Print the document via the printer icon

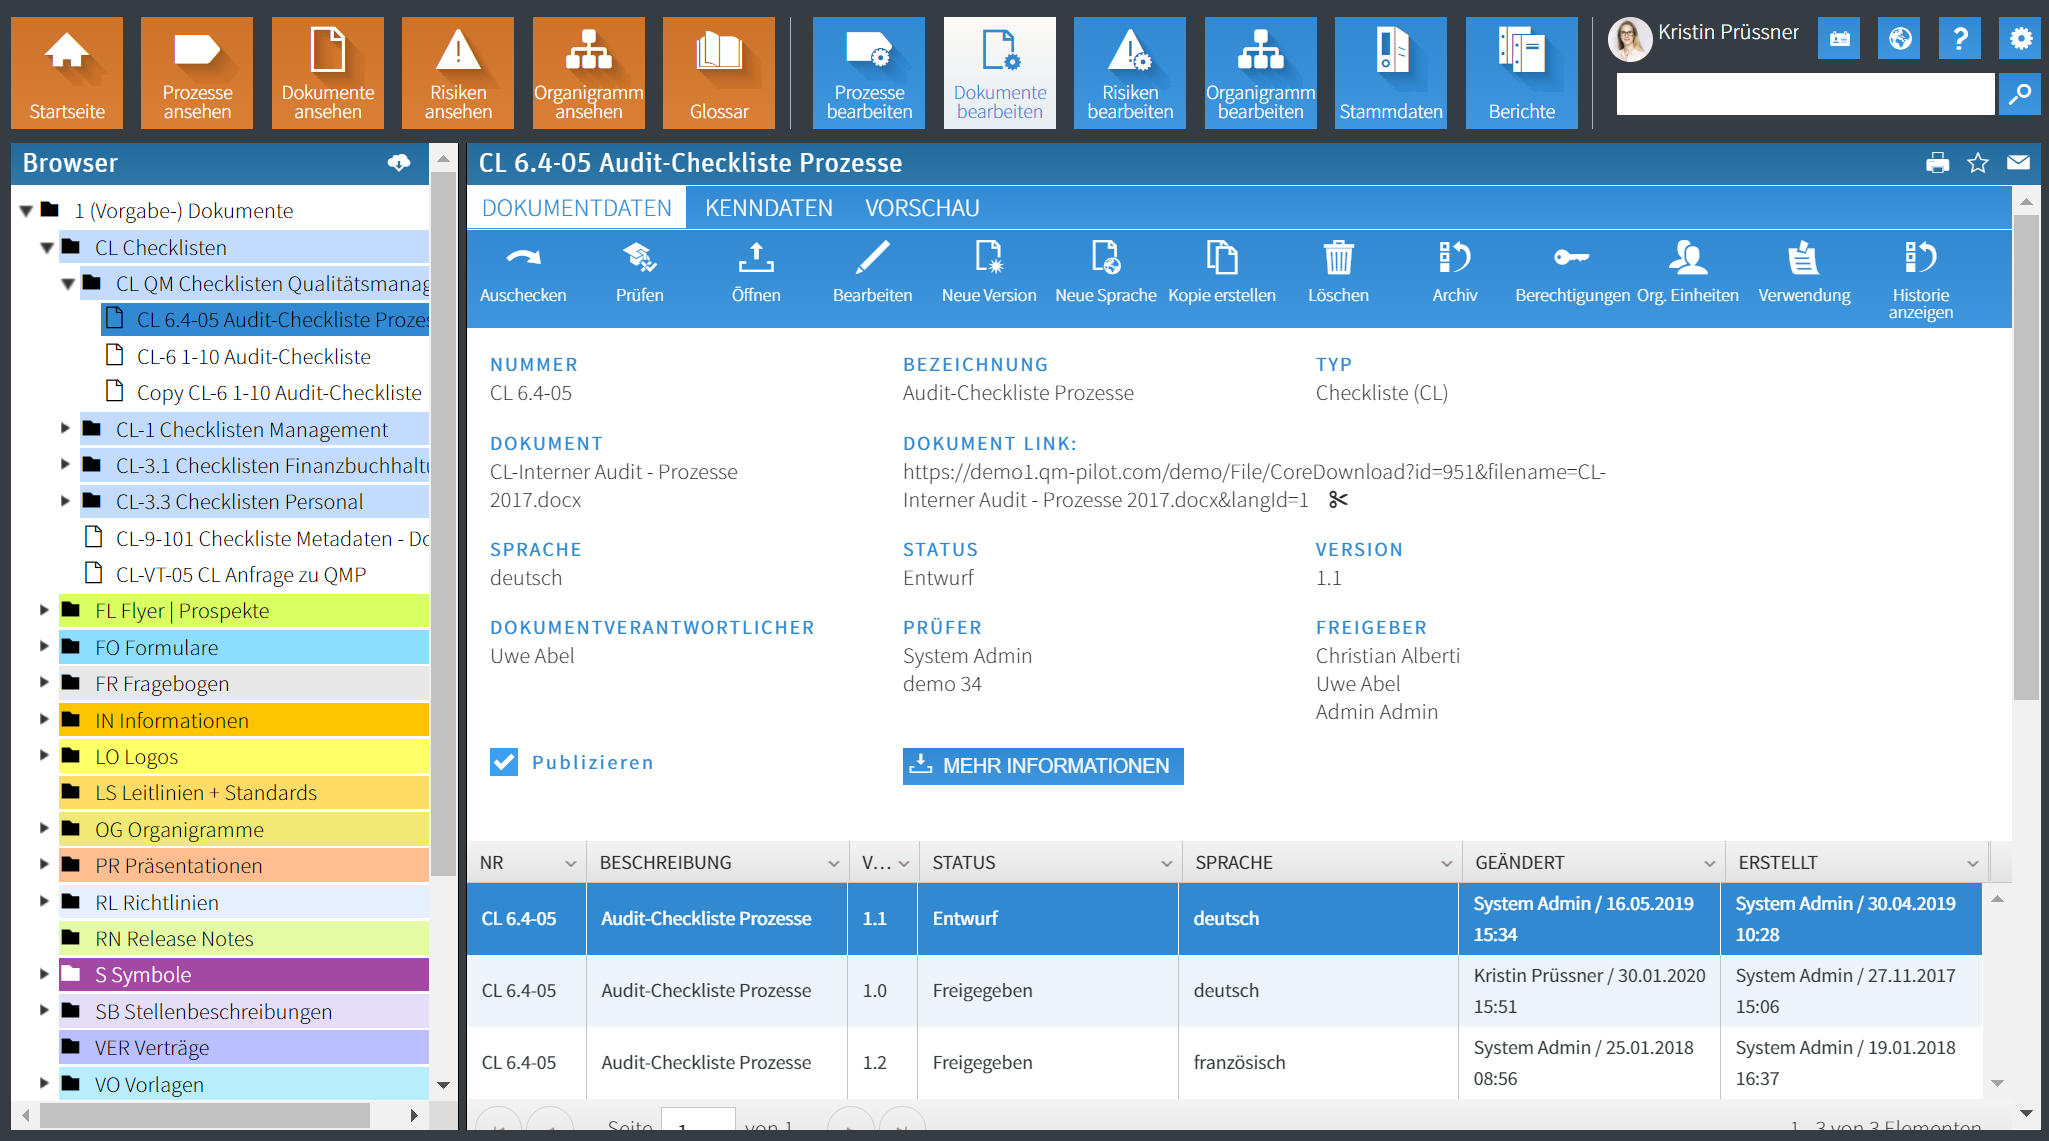tap(1937, 162)
